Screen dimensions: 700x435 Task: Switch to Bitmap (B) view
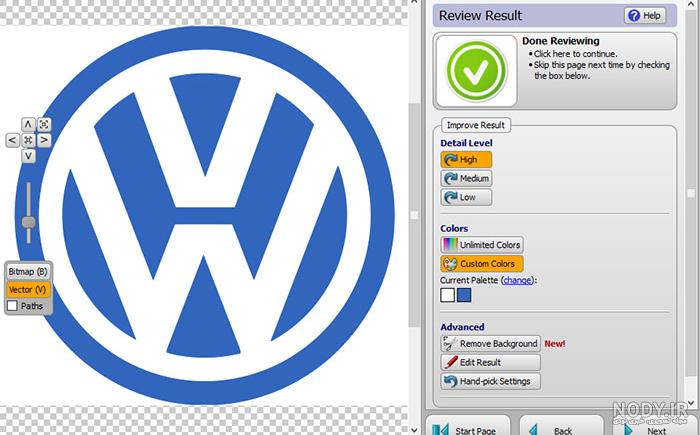(x=28, y=272)
